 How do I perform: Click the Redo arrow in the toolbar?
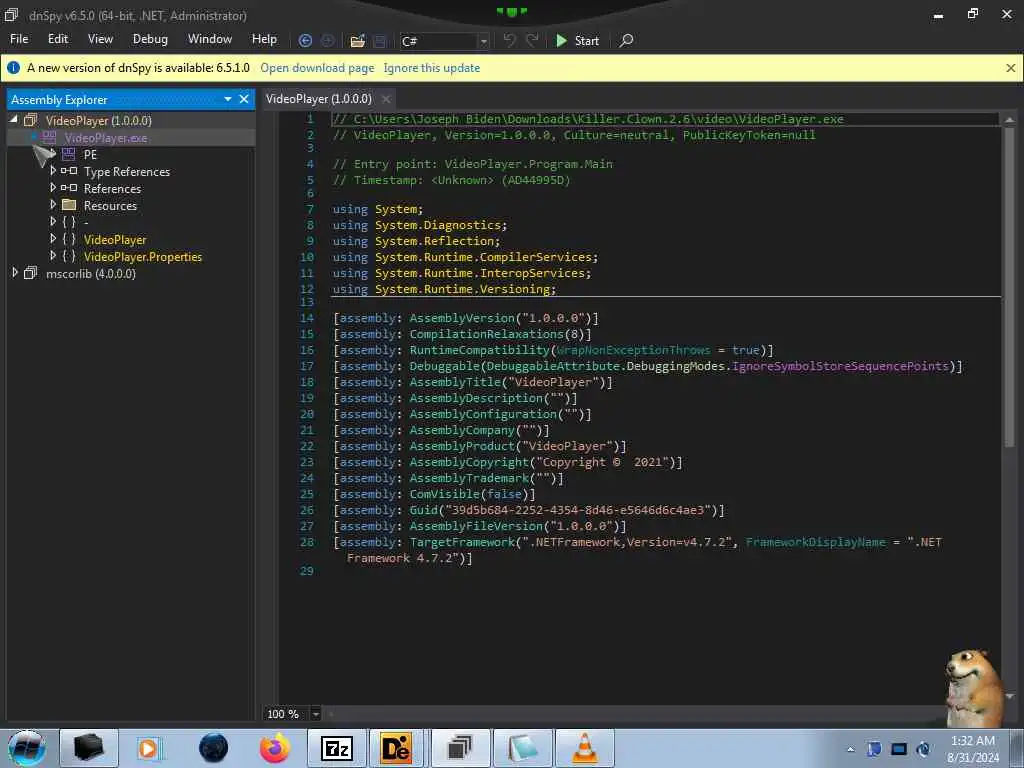click(x=532, y=40)
